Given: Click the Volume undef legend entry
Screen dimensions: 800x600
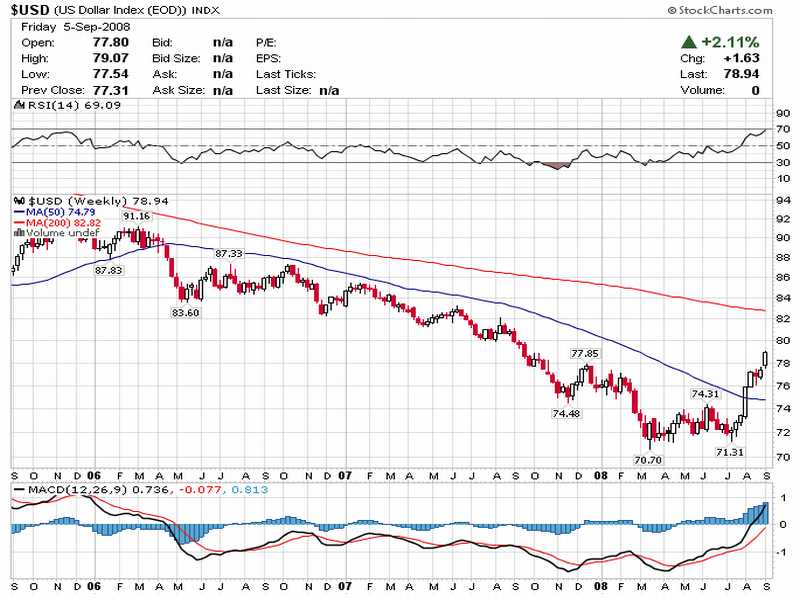Looking at the screenshot, I should (x=62, y=233).
